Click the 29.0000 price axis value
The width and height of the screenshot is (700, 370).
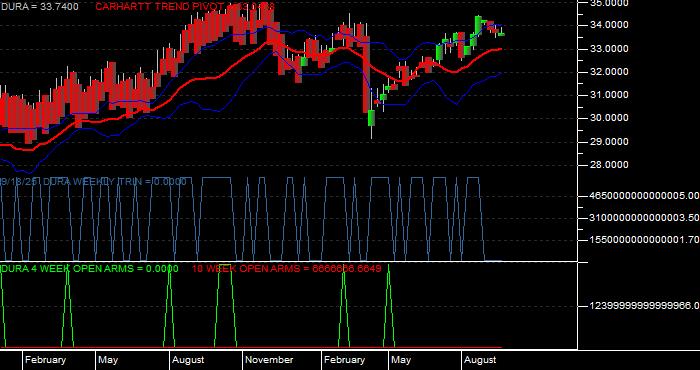[x=609, y=142]
